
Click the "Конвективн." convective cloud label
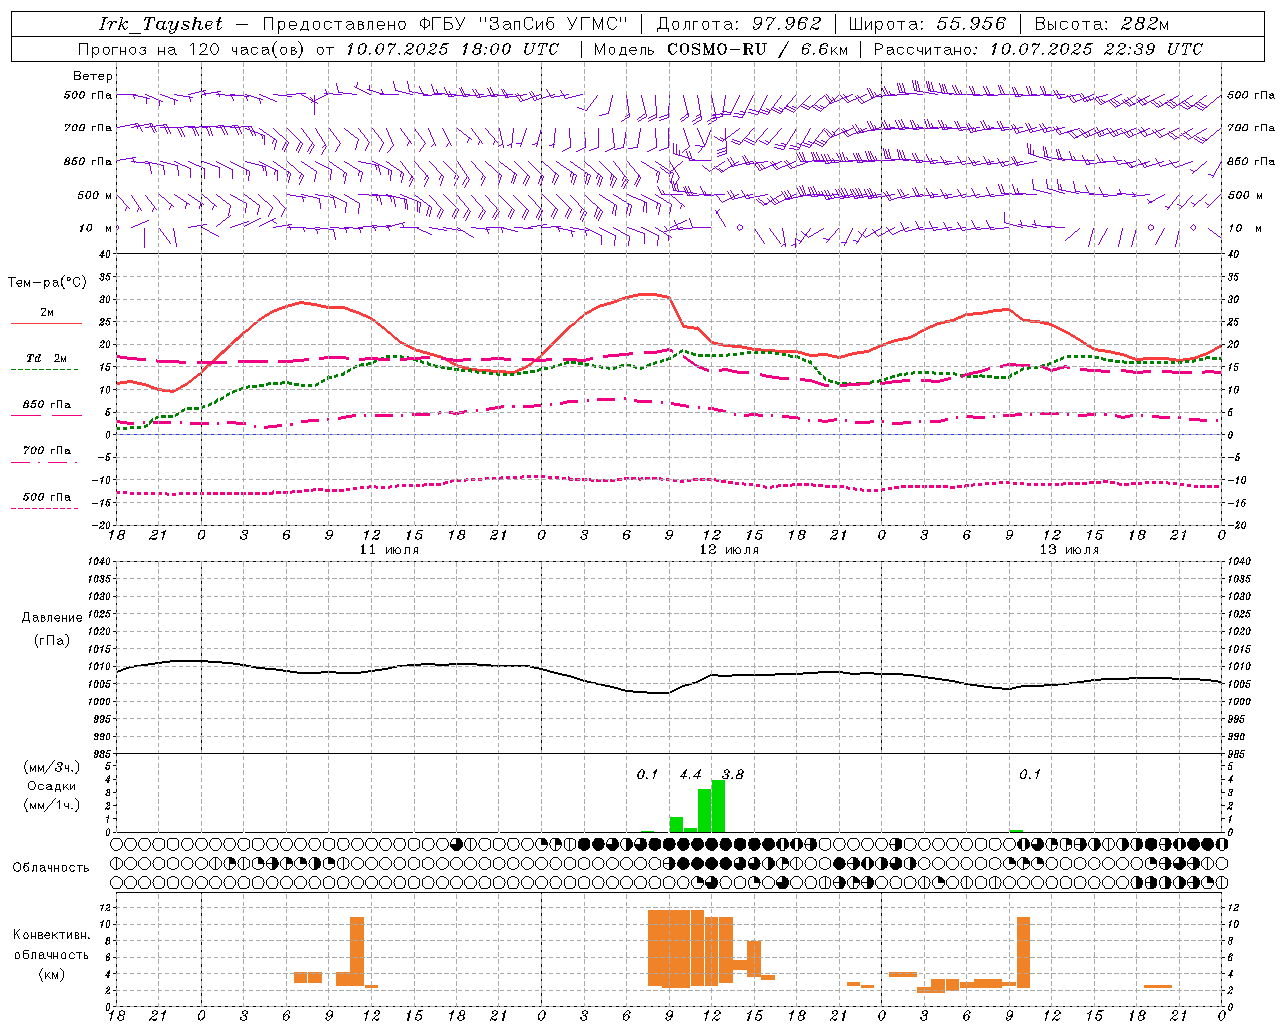coord(52,935)
